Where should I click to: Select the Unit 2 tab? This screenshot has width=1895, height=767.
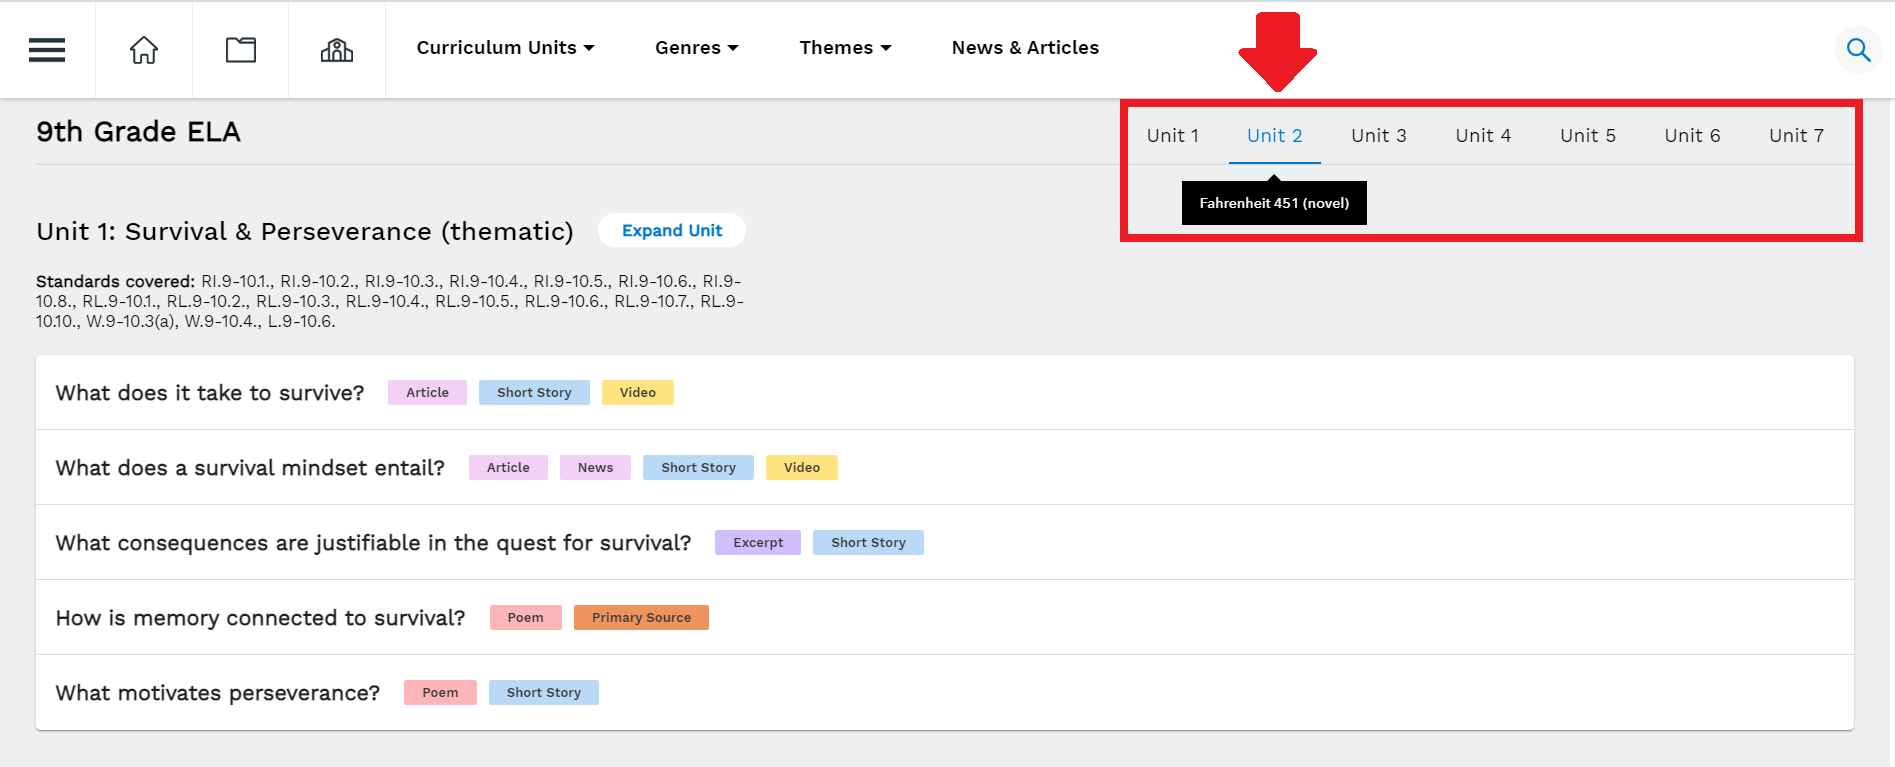click(1274, 136)
